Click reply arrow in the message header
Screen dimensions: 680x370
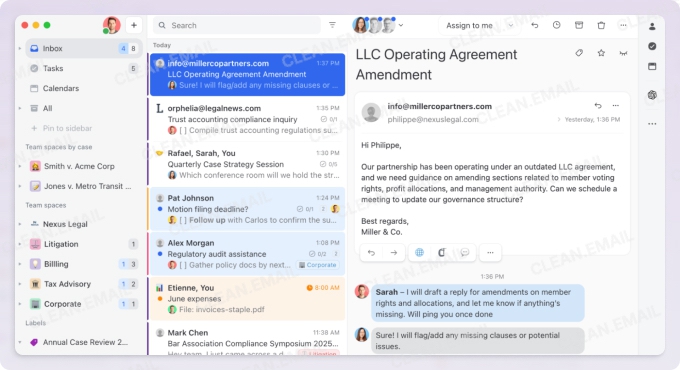tap(598, 105)
